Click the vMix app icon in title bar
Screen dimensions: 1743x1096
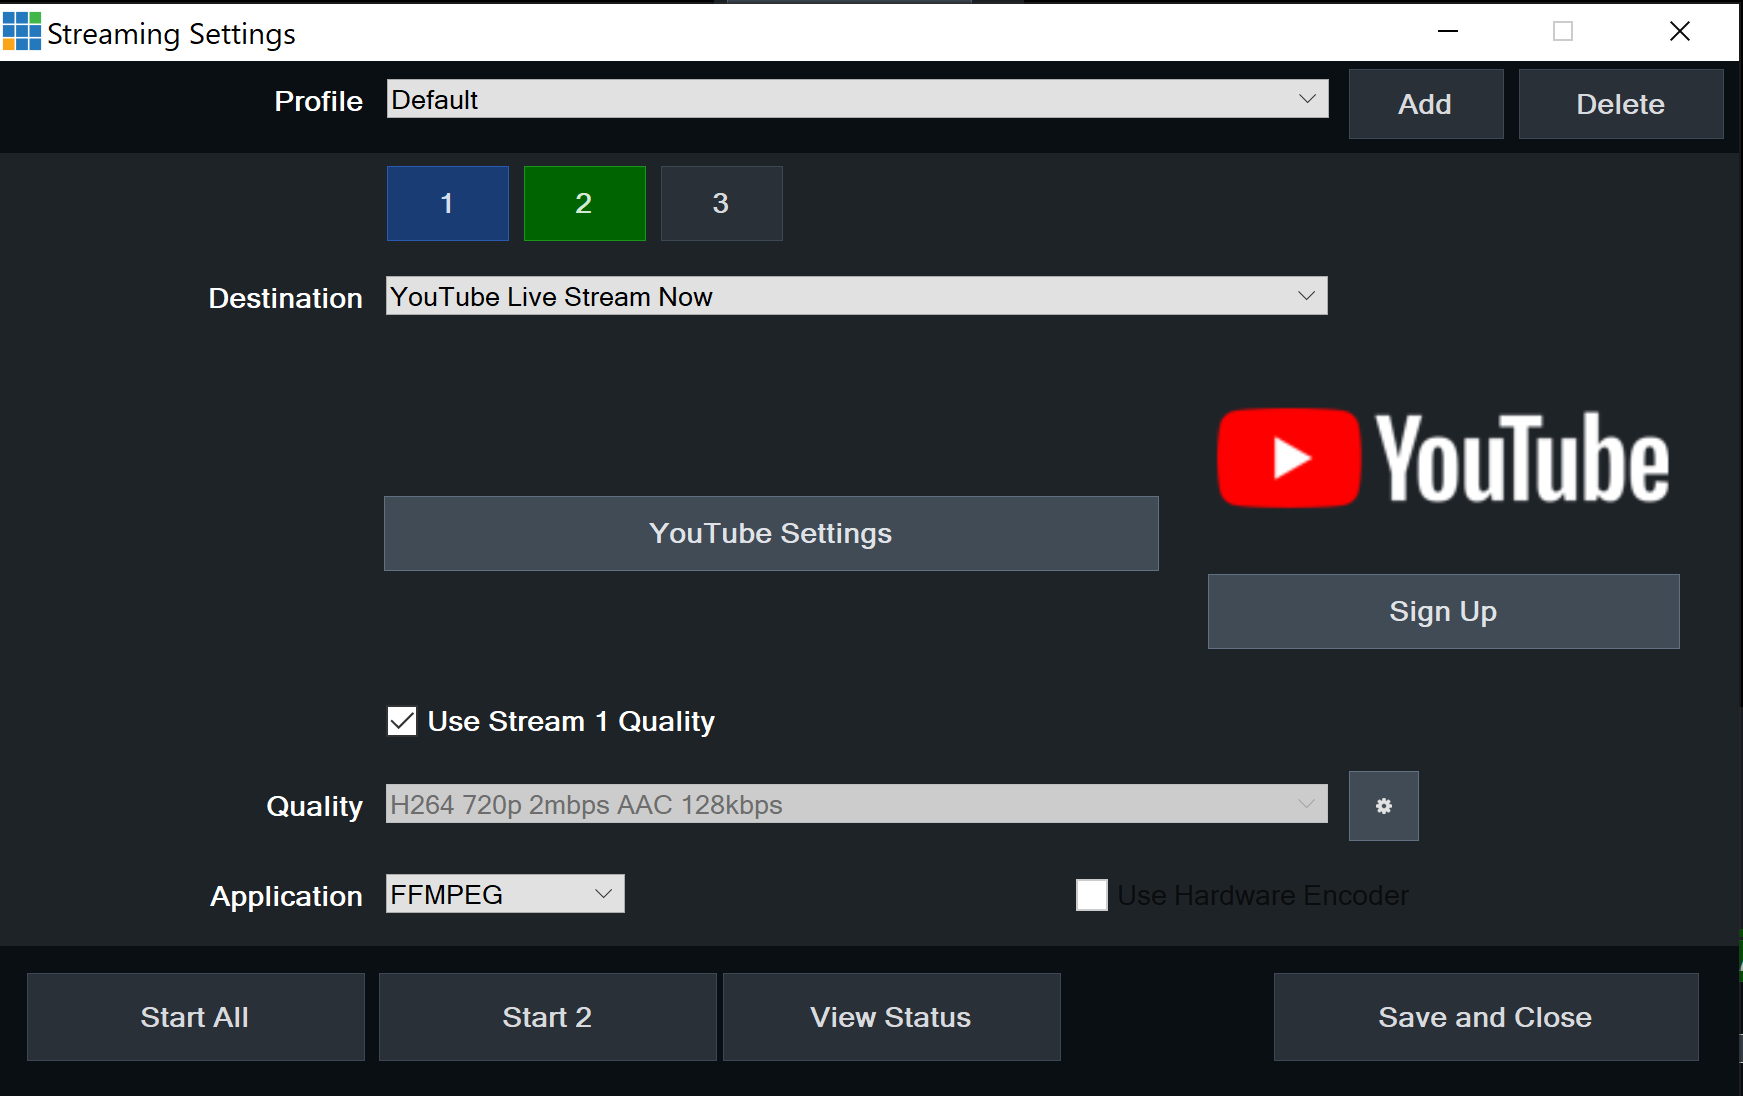[x=22, y=32]
